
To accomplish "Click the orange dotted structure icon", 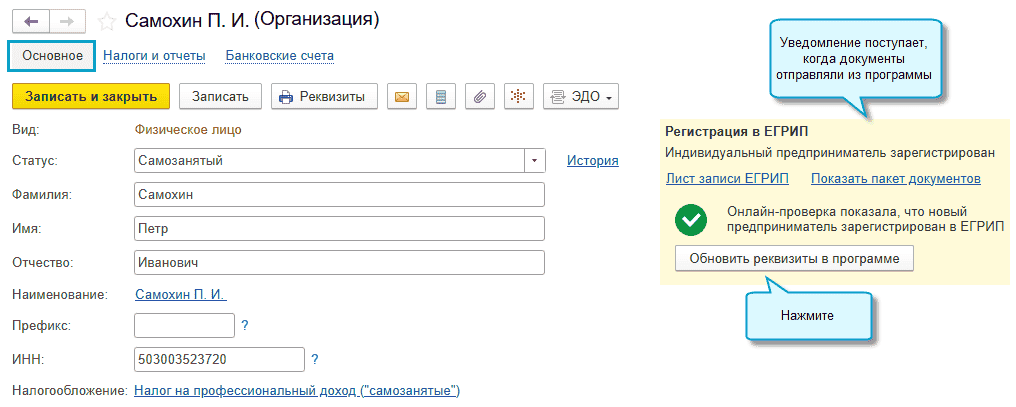I will pos(518,97).
